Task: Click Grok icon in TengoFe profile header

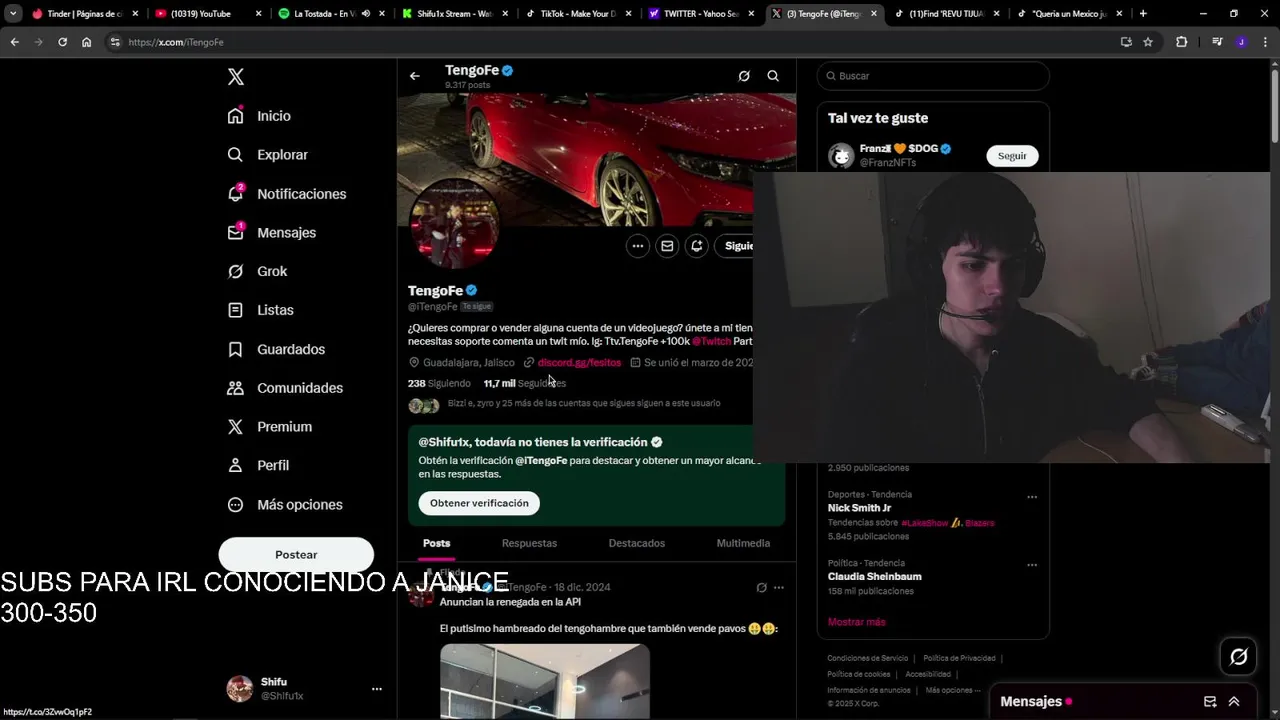Action: pos(744,76)
